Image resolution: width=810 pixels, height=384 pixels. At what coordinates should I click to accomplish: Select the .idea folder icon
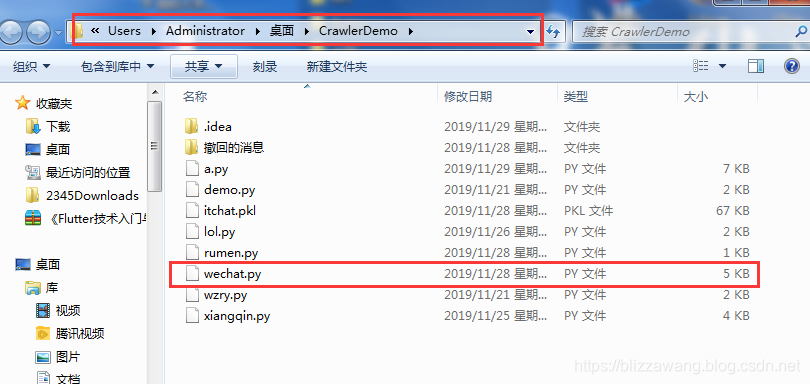pyautogui.click(x=191, y=126)
